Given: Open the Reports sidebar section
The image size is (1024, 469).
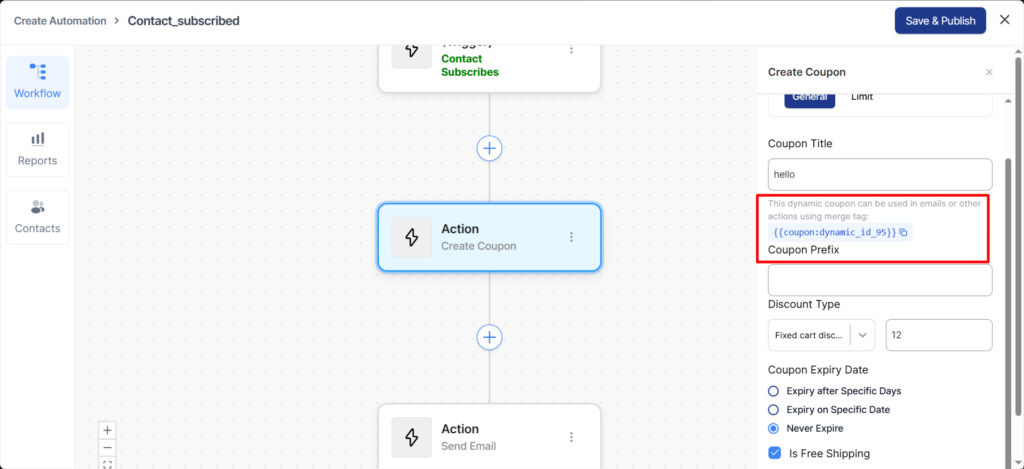Looking at the screenshot, I should pos(37,149).
